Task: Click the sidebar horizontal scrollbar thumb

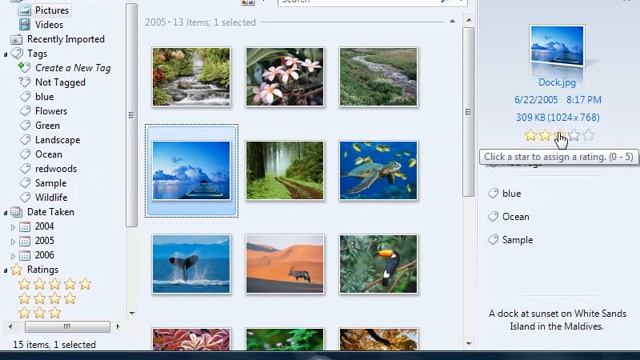Action: 67,327
